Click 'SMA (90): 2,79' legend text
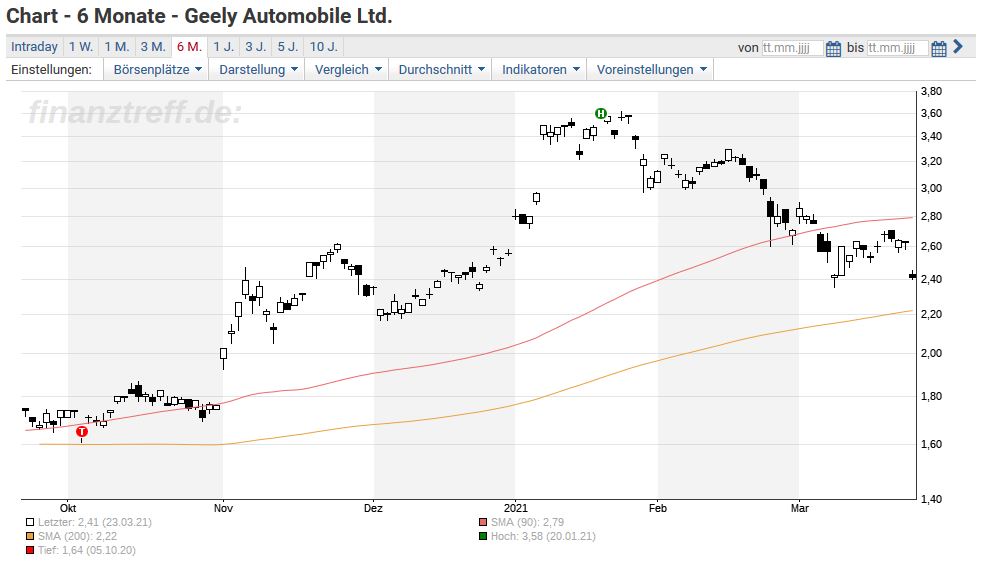Screen dimensions: 984x565 tap(527, 522)
